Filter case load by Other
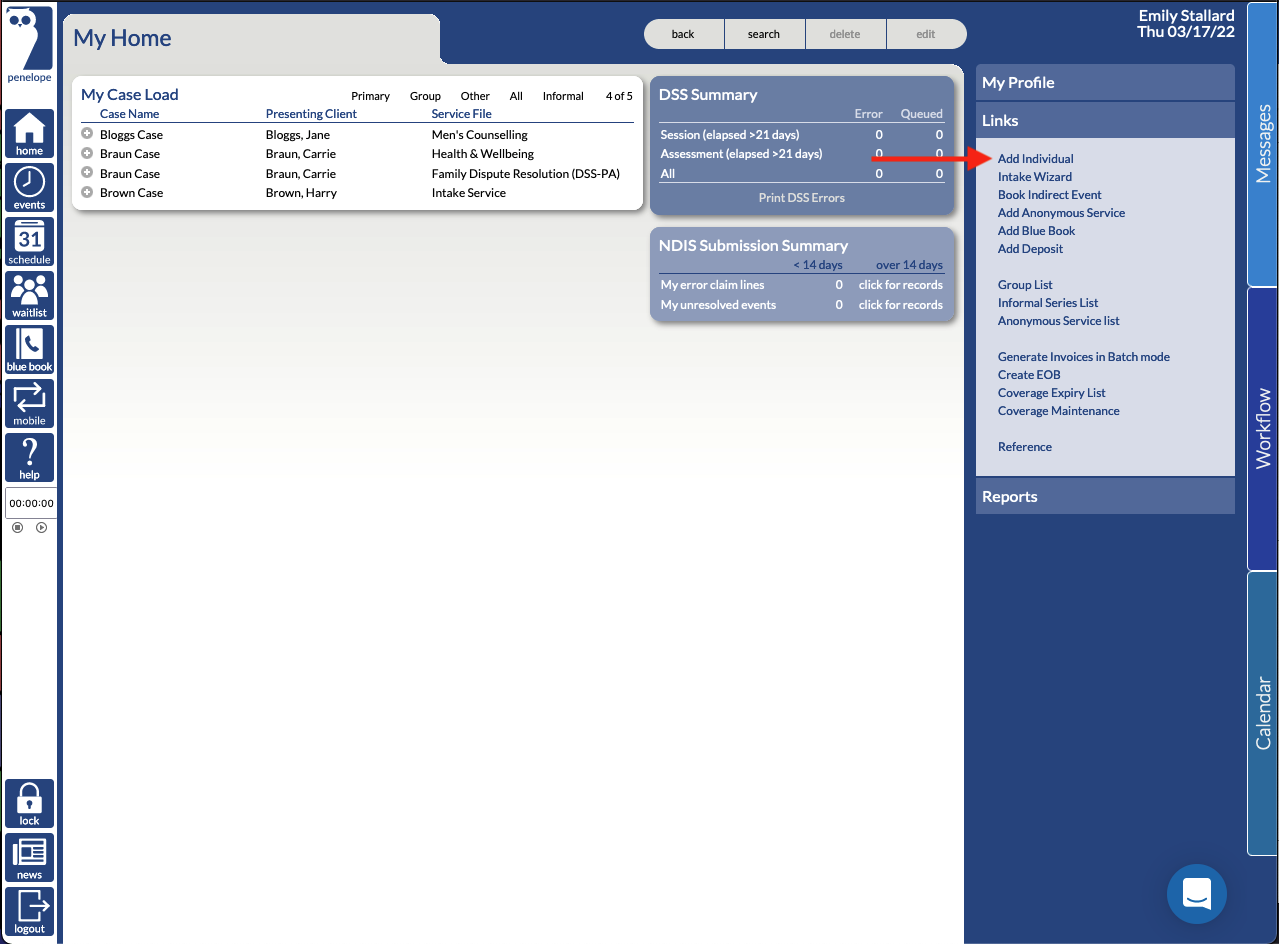1279x944 pixels. (x=475, y=96)
